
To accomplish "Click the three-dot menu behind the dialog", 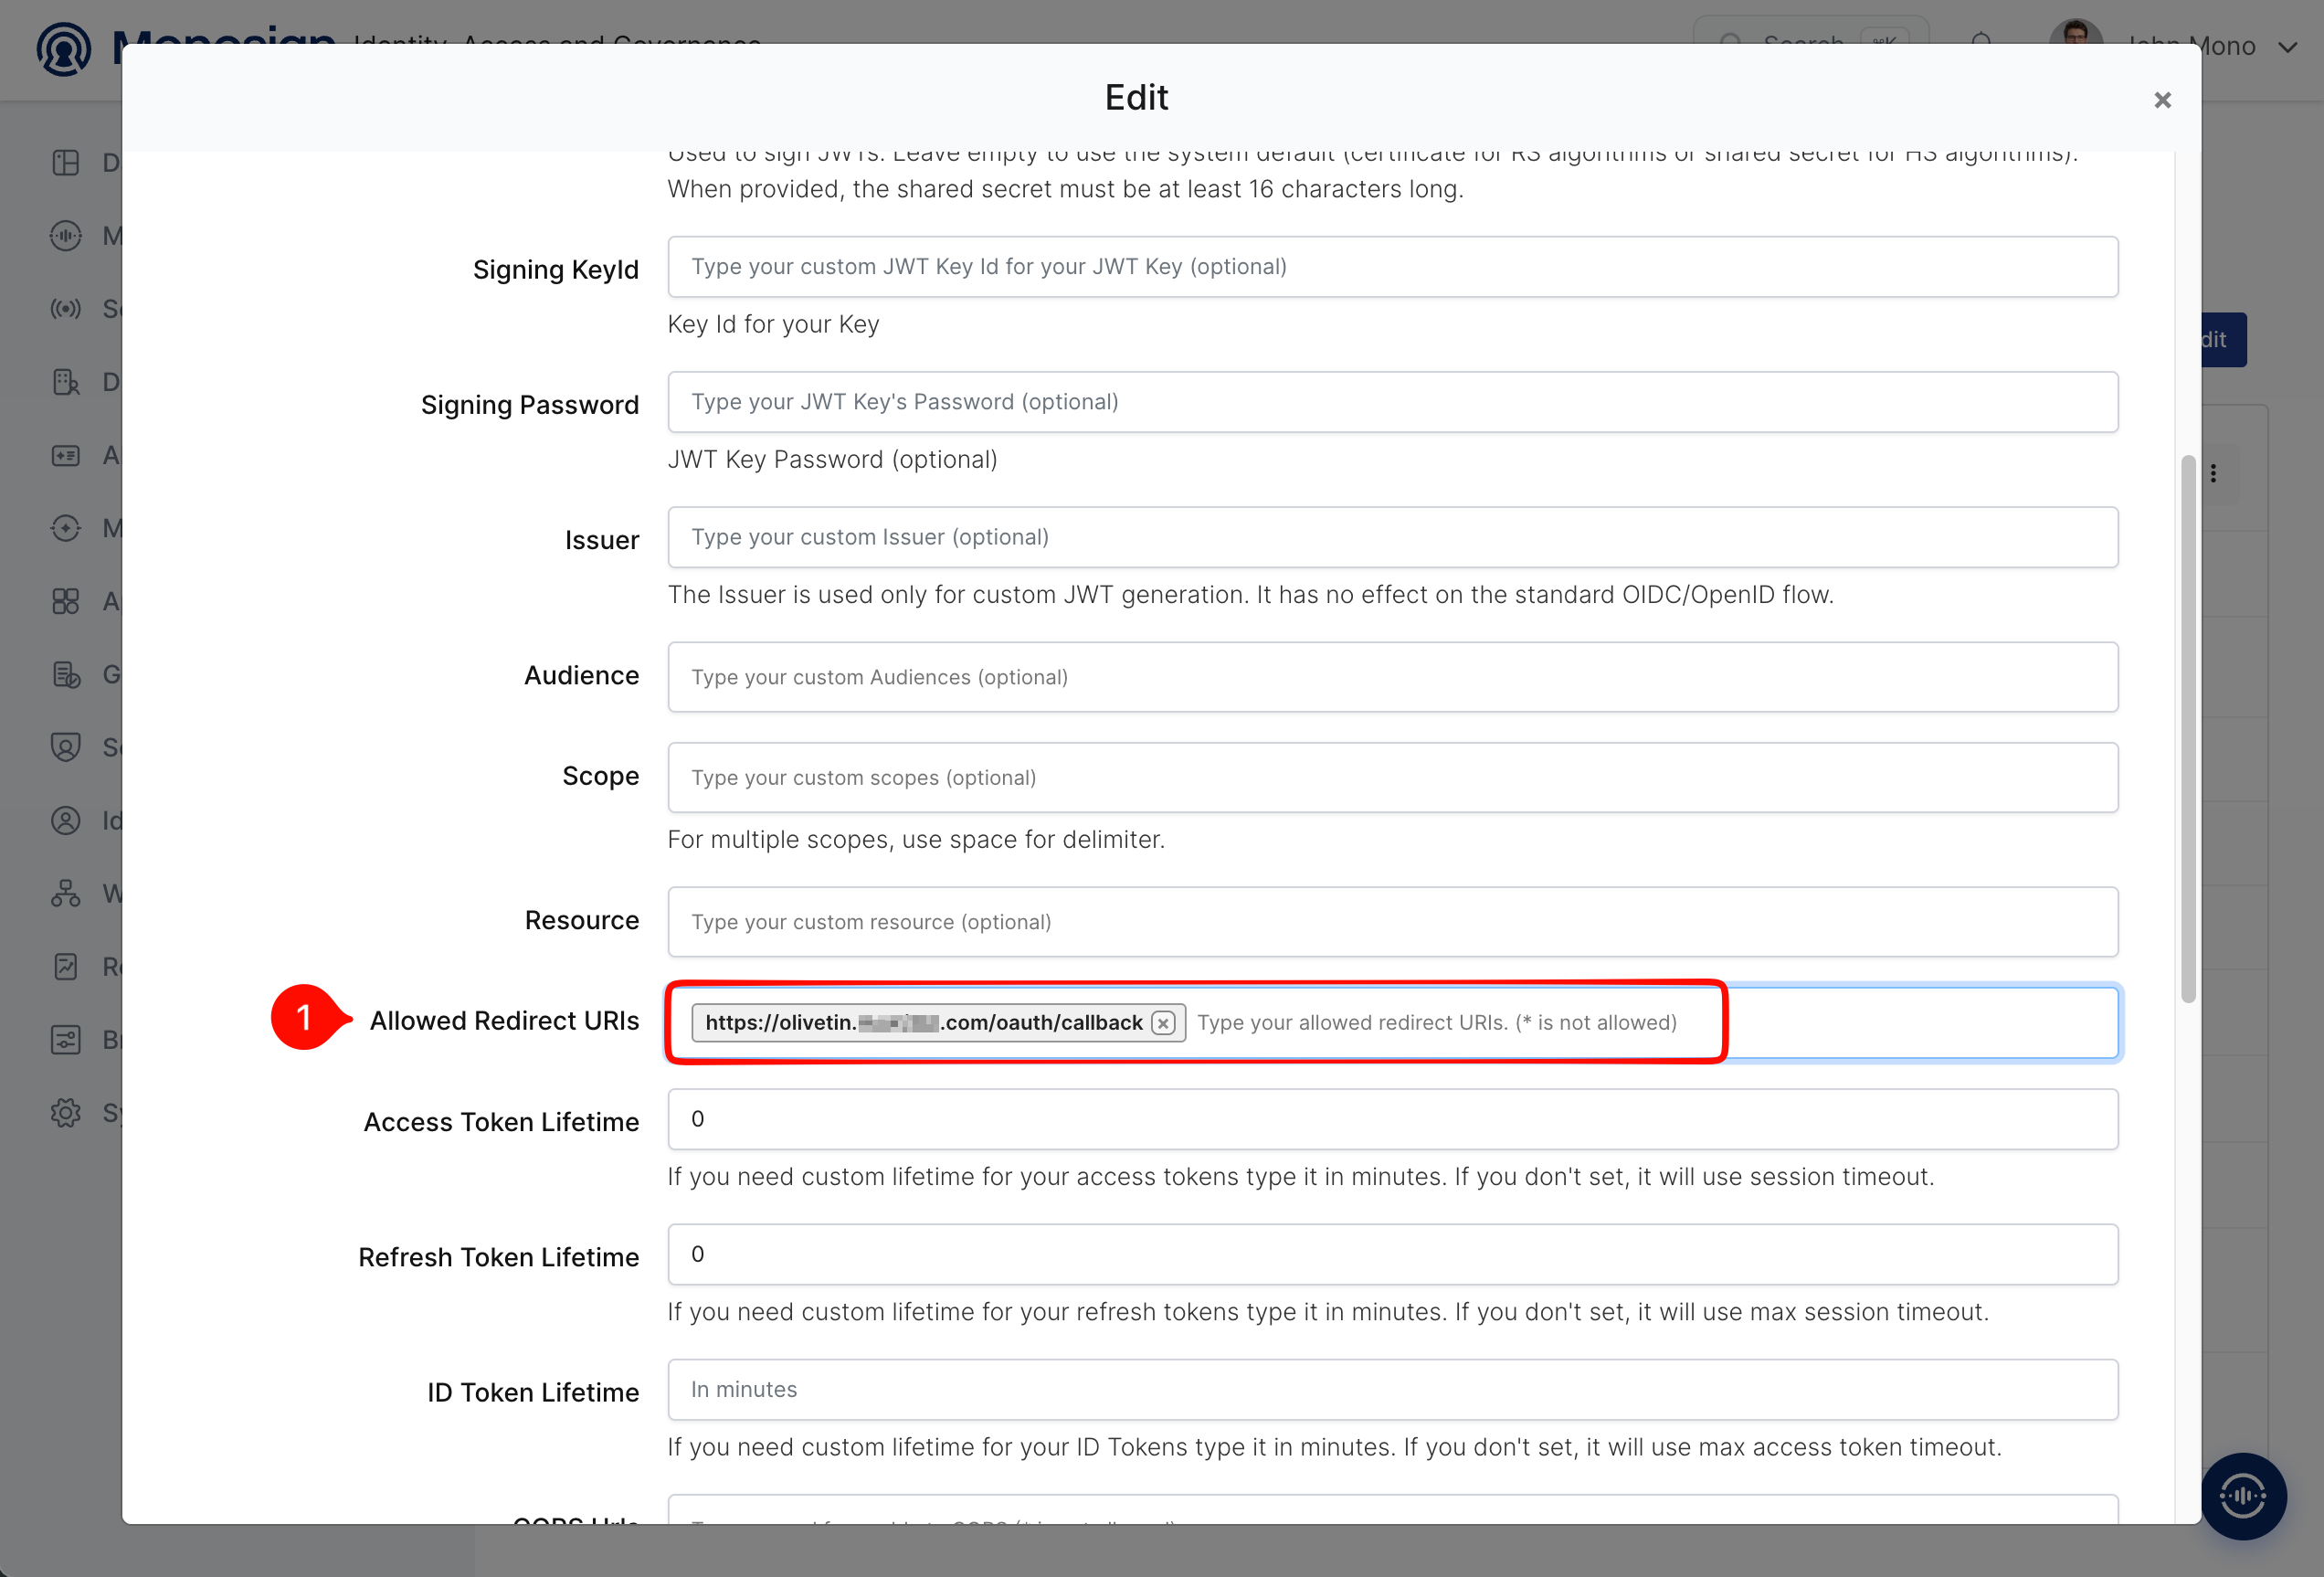I will click(x=2213, y=473).
